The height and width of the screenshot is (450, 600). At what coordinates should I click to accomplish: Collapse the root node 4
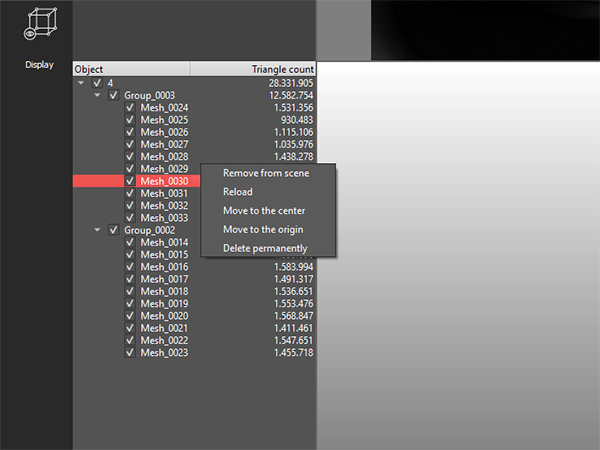pyautogui.click(x=81, y=83)
